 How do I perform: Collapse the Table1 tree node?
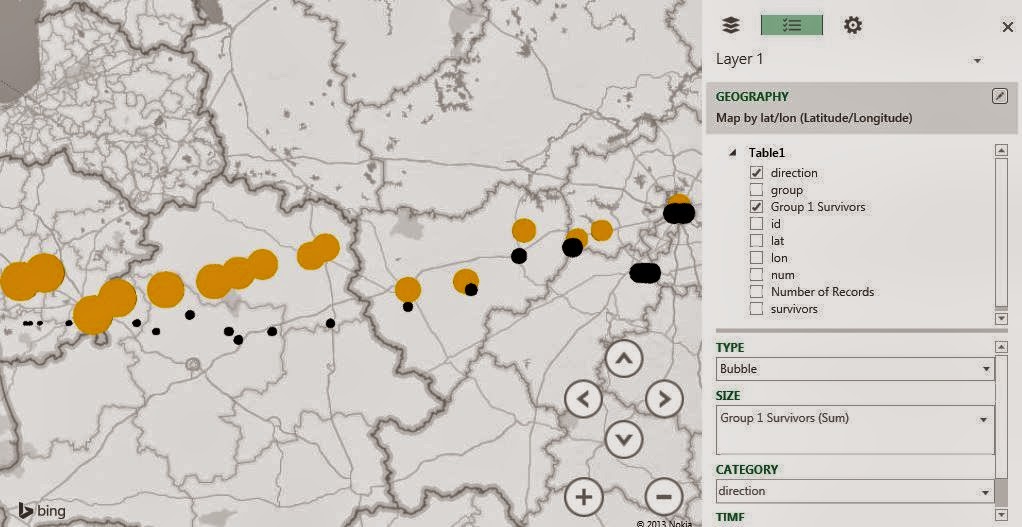pos(733,152)
